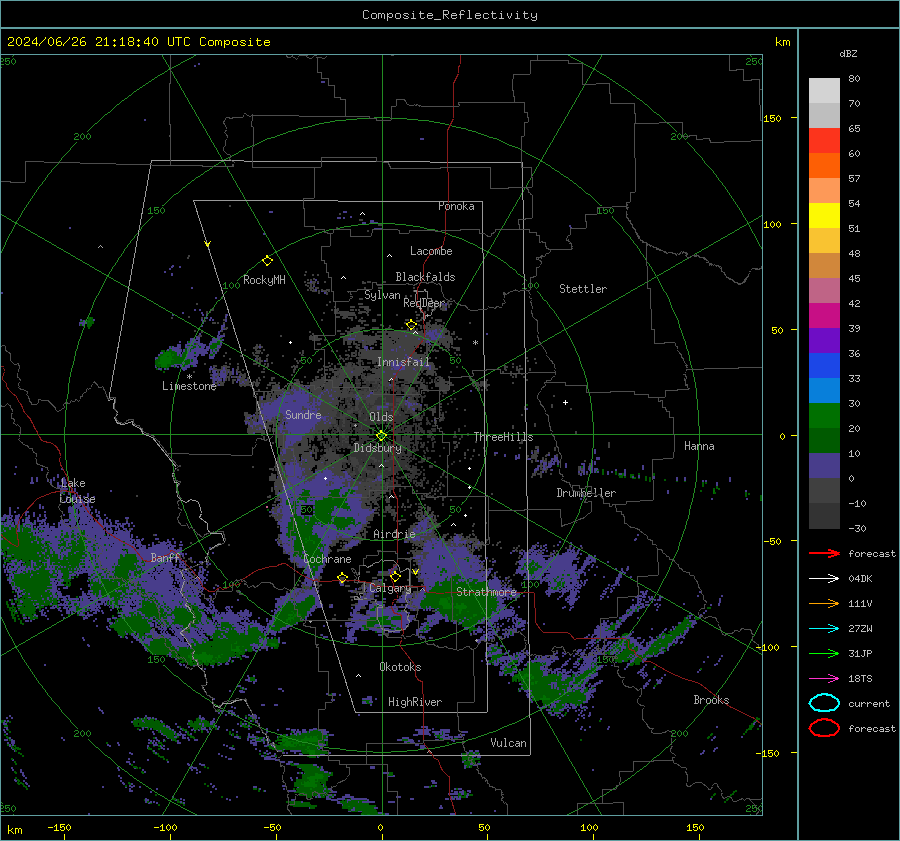
Task: Click the Stettler label
Action: 583,289
